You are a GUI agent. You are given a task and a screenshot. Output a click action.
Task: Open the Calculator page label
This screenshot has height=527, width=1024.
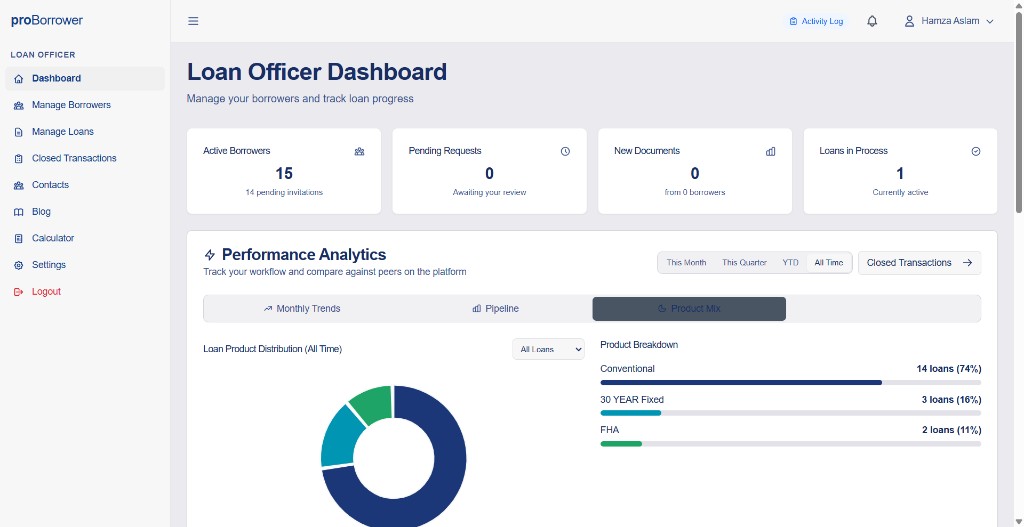pyautogui.click(x=53, y=238)
